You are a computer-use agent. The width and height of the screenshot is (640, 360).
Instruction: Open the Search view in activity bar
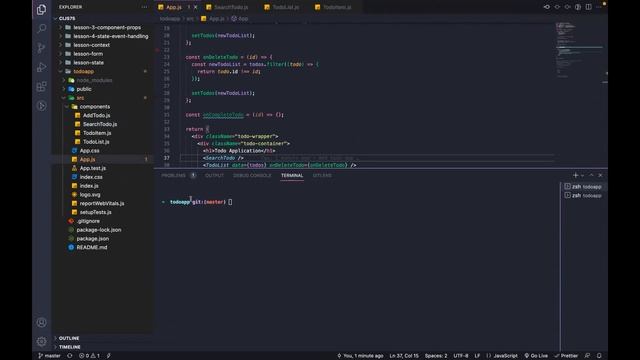[x=41, y=29]
